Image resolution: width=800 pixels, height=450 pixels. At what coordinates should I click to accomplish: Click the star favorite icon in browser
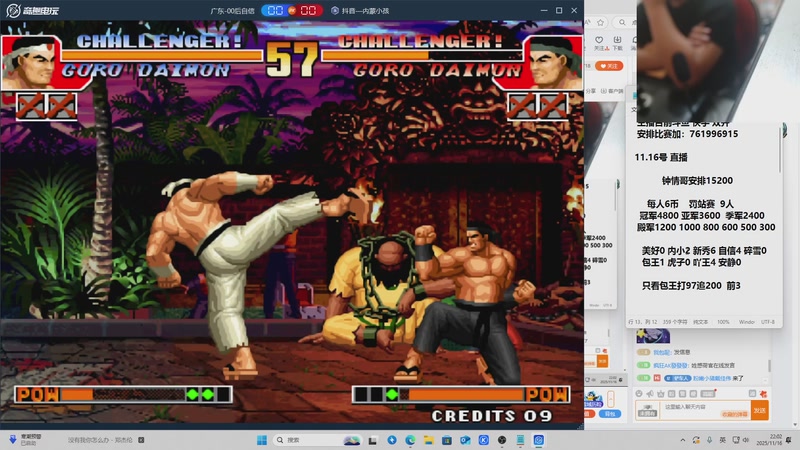point(601,22)
